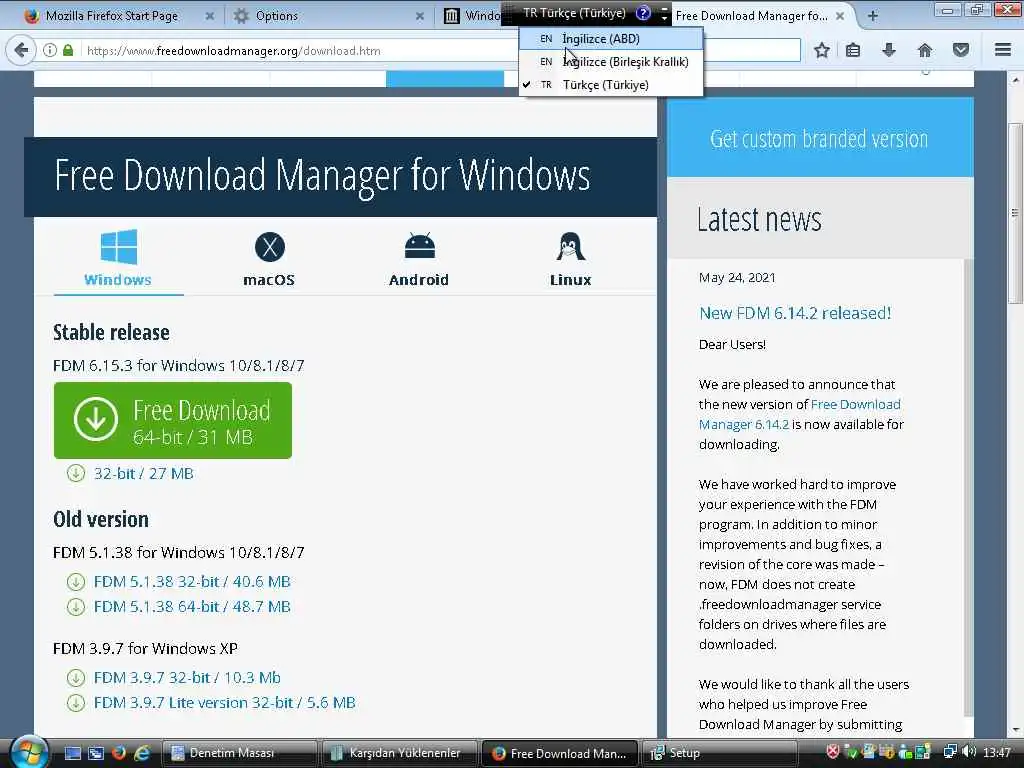Click download icon beside 32-bit / 27 MB
Image resolution: width=1024 pixels, height=768 pixels.
click(x=76, y=473)
